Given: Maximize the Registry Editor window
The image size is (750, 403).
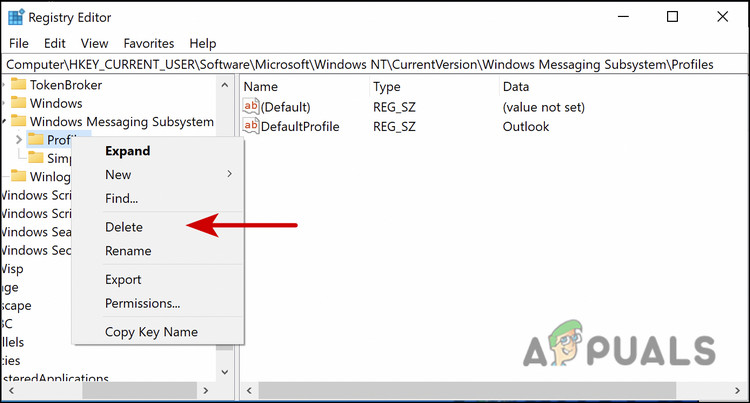Looking at the screenshot, I should 673,17.
